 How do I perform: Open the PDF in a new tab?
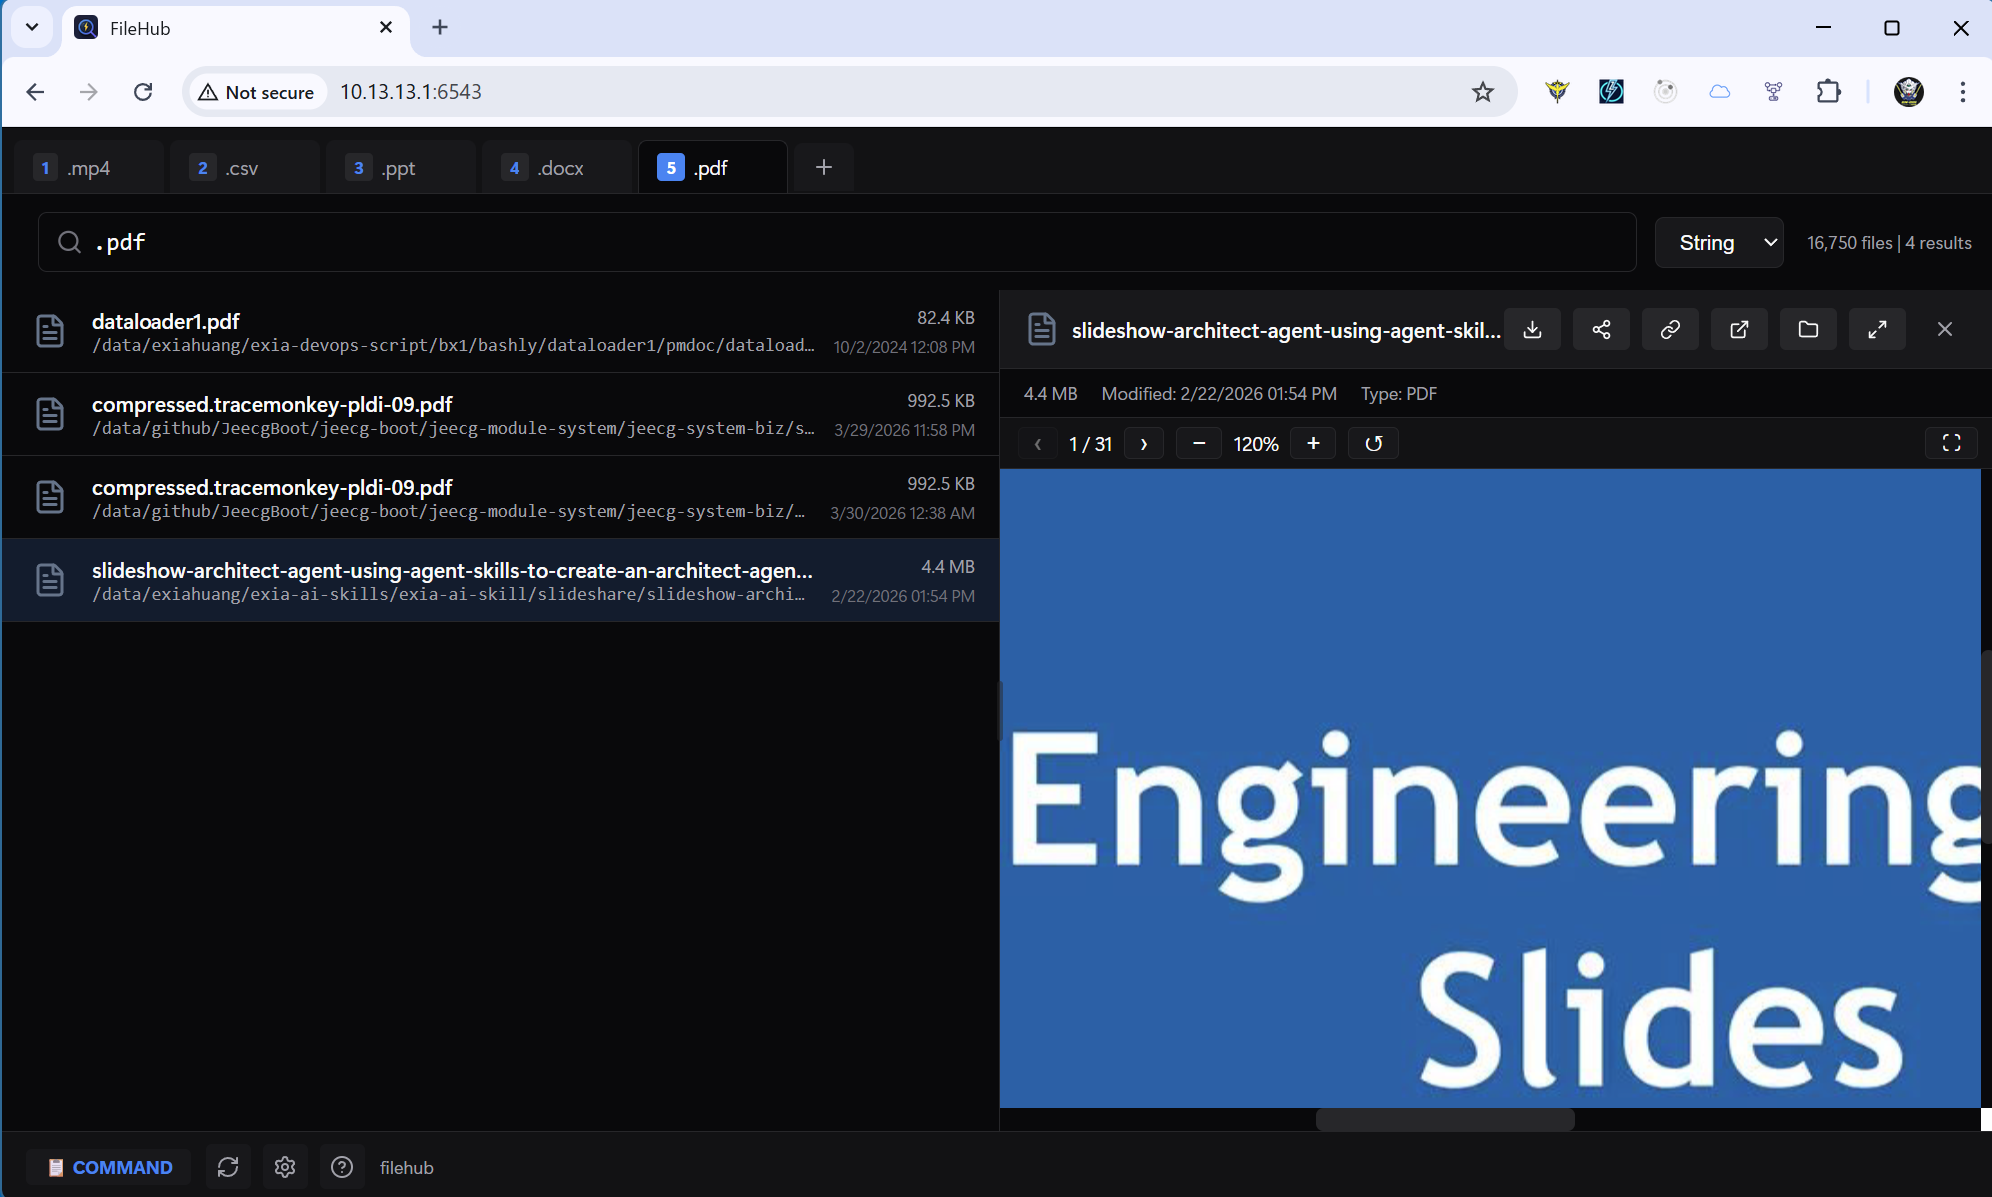[x=1739, y=328]
